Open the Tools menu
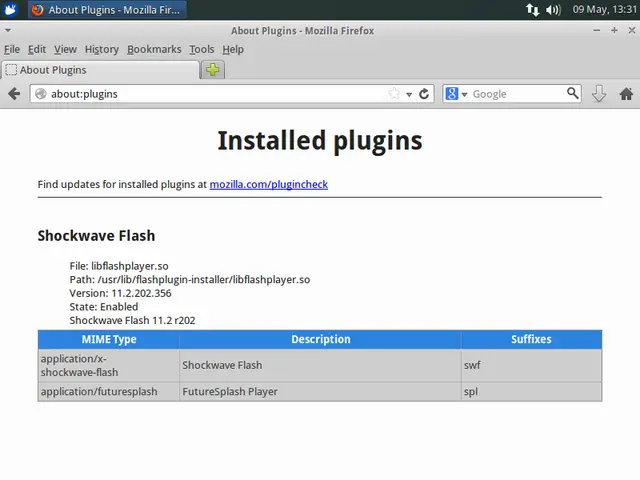This screenshot has width=640, height=480. [202, 49]
